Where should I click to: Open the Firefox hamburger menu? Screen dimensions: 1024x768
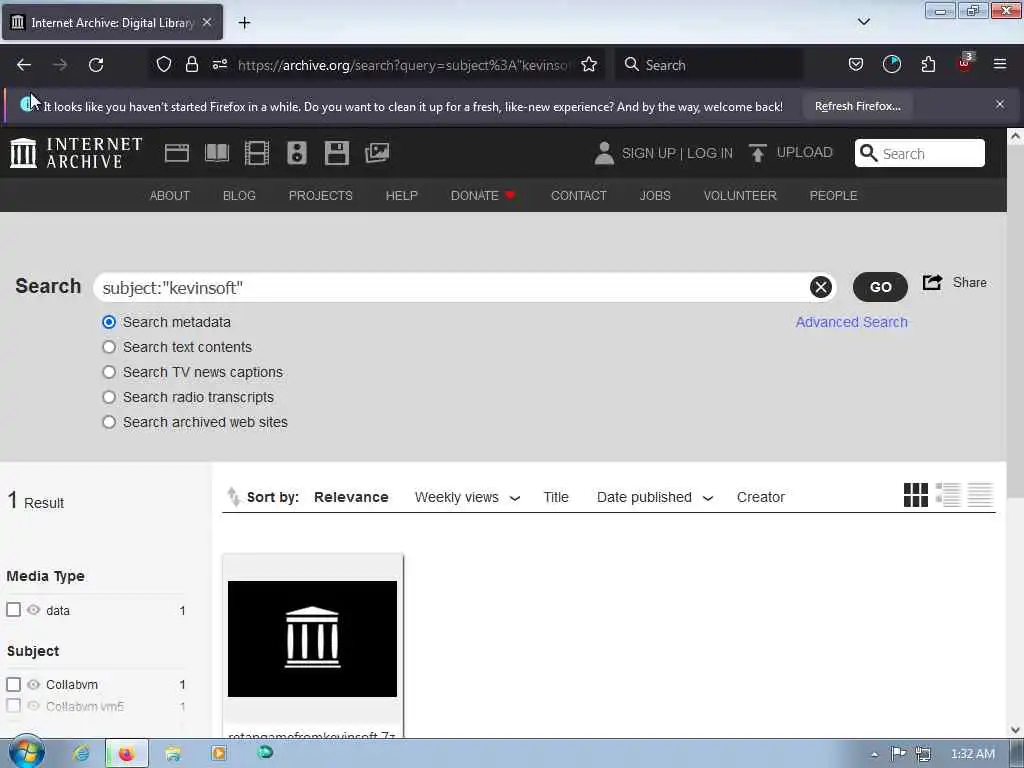pyautogui.click(x=1000, y=64)
